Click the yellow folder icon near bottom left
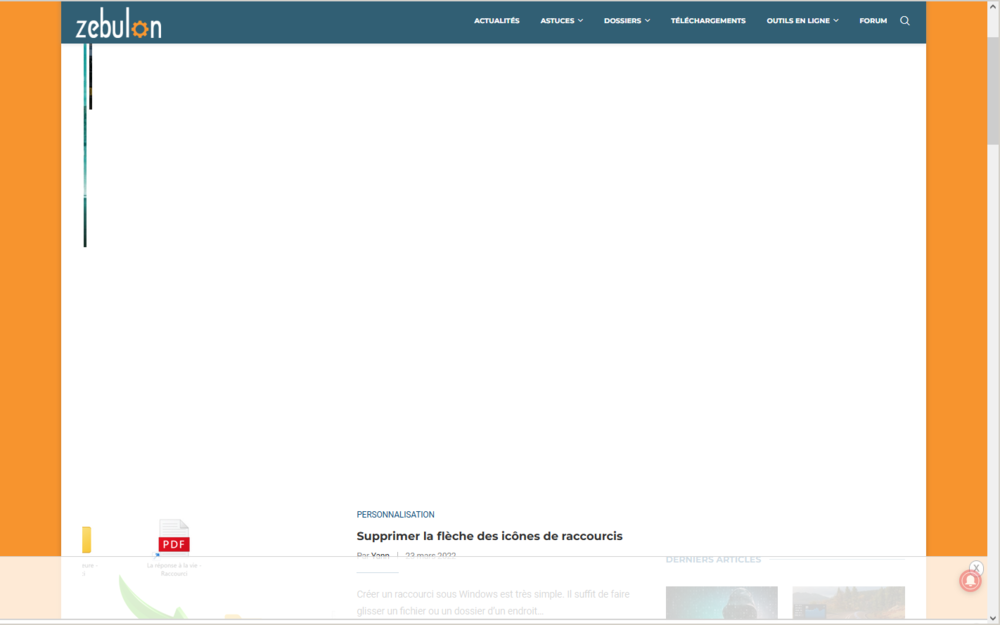The height and width of the screenshot is (625, 1000). [x=87, y=540]
